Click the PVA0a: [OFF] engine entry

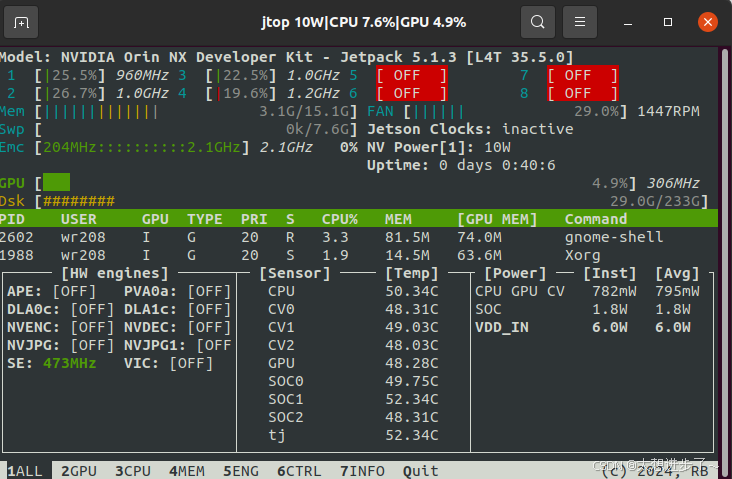click(177, 291)
